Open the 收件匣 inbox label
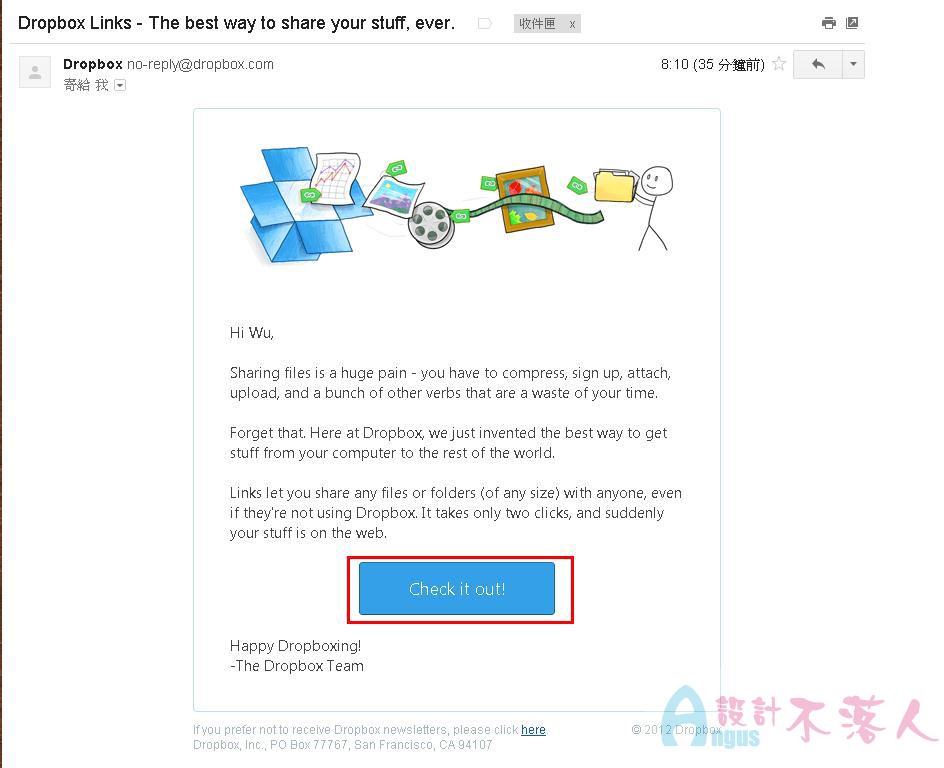The height and width of the screenshot is (768, 944). [537, 23]
